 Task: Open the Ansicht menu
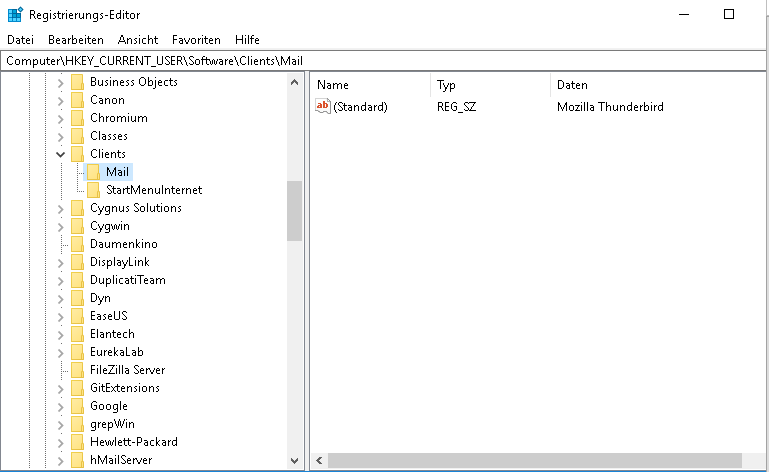tap(138, 40)
